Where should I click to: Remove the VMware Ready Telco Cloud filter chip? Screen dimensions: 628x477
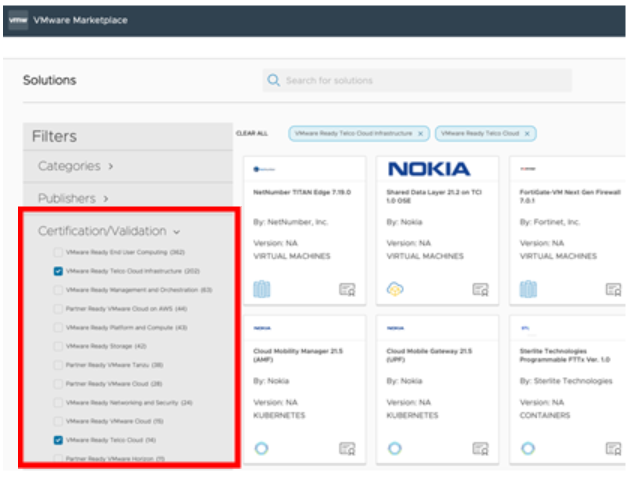(527, 133)
